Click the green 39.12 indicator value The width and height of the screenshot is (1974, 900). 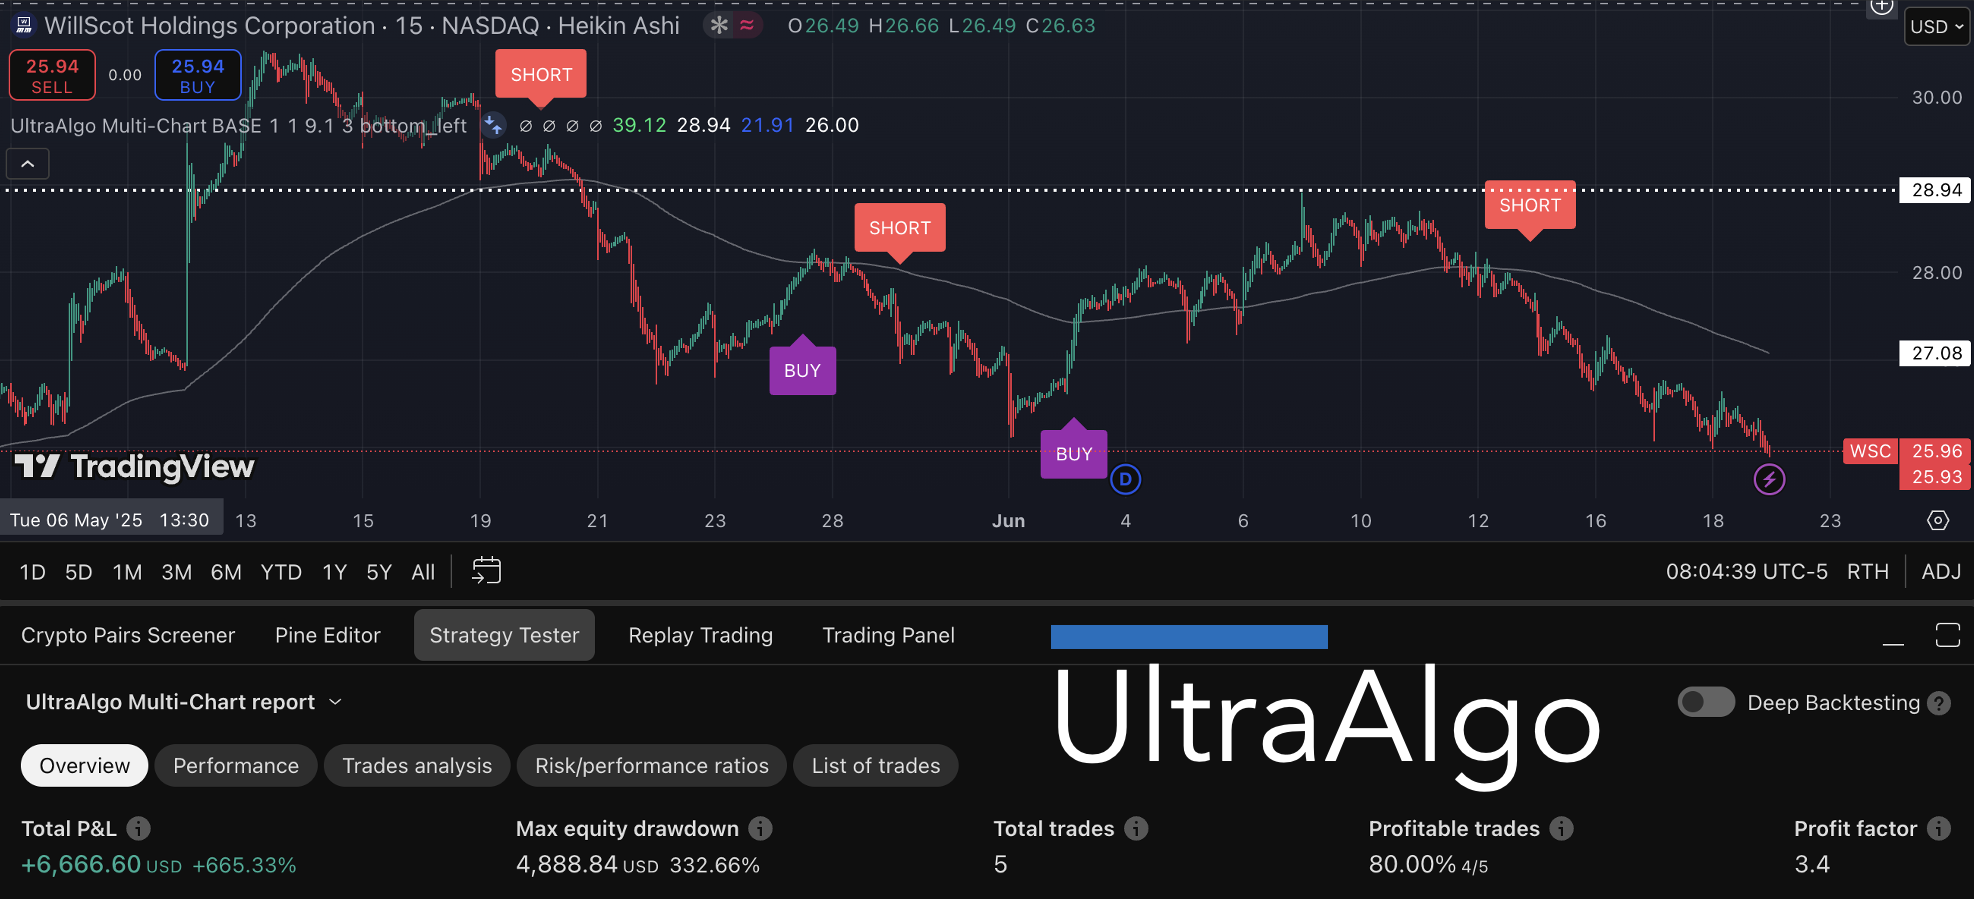(639, 125)
